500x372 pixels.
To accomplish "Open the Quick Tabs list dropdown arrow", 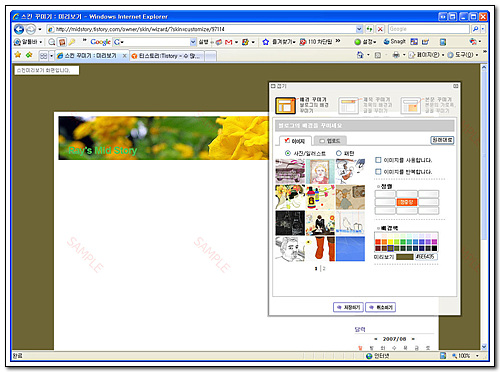I will pyautogui.click(x=51, y=56).
